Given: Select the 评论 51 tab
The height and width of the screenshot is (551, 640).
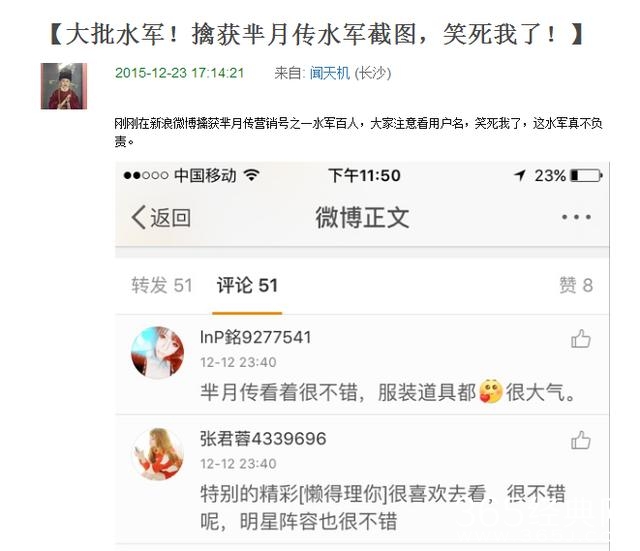Looking at the screenshot, I should click(247, 285).
